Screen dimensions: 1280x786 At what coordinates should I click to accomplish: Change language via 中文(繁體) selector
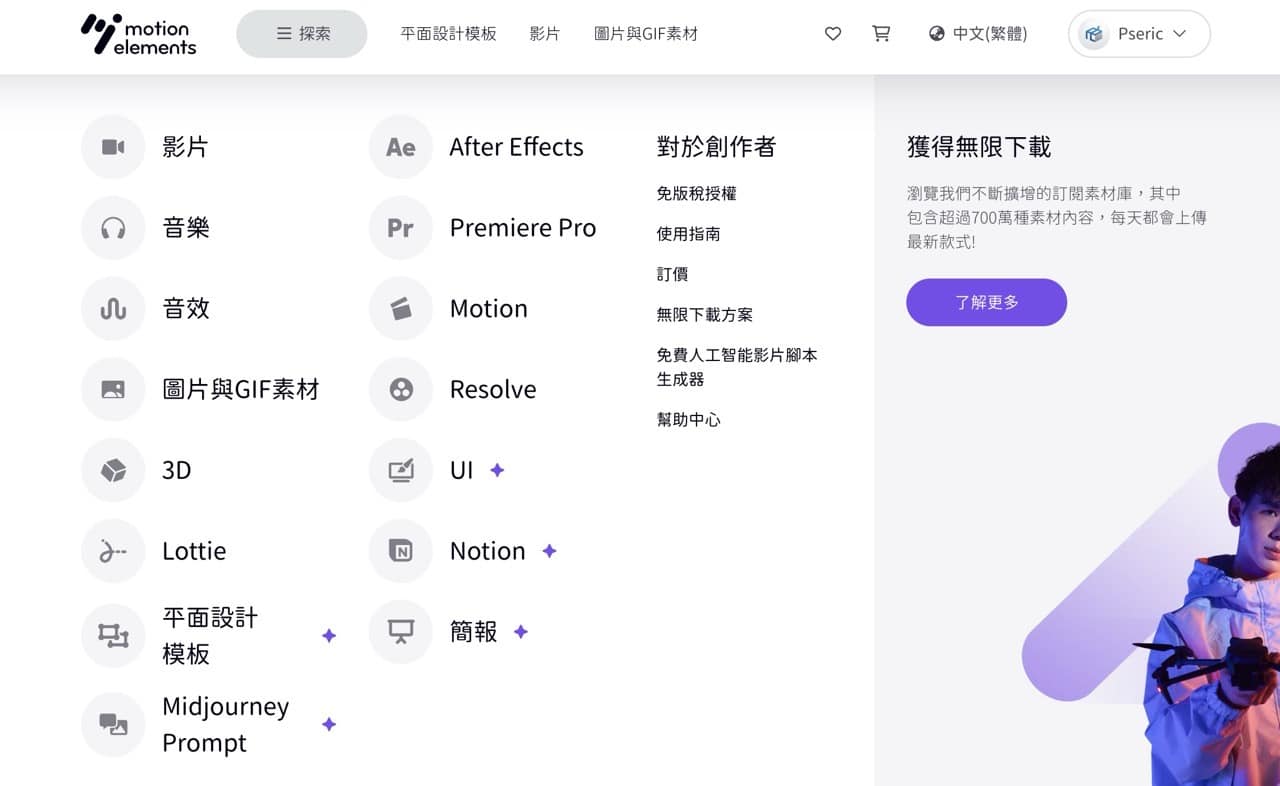click(978, 34)
